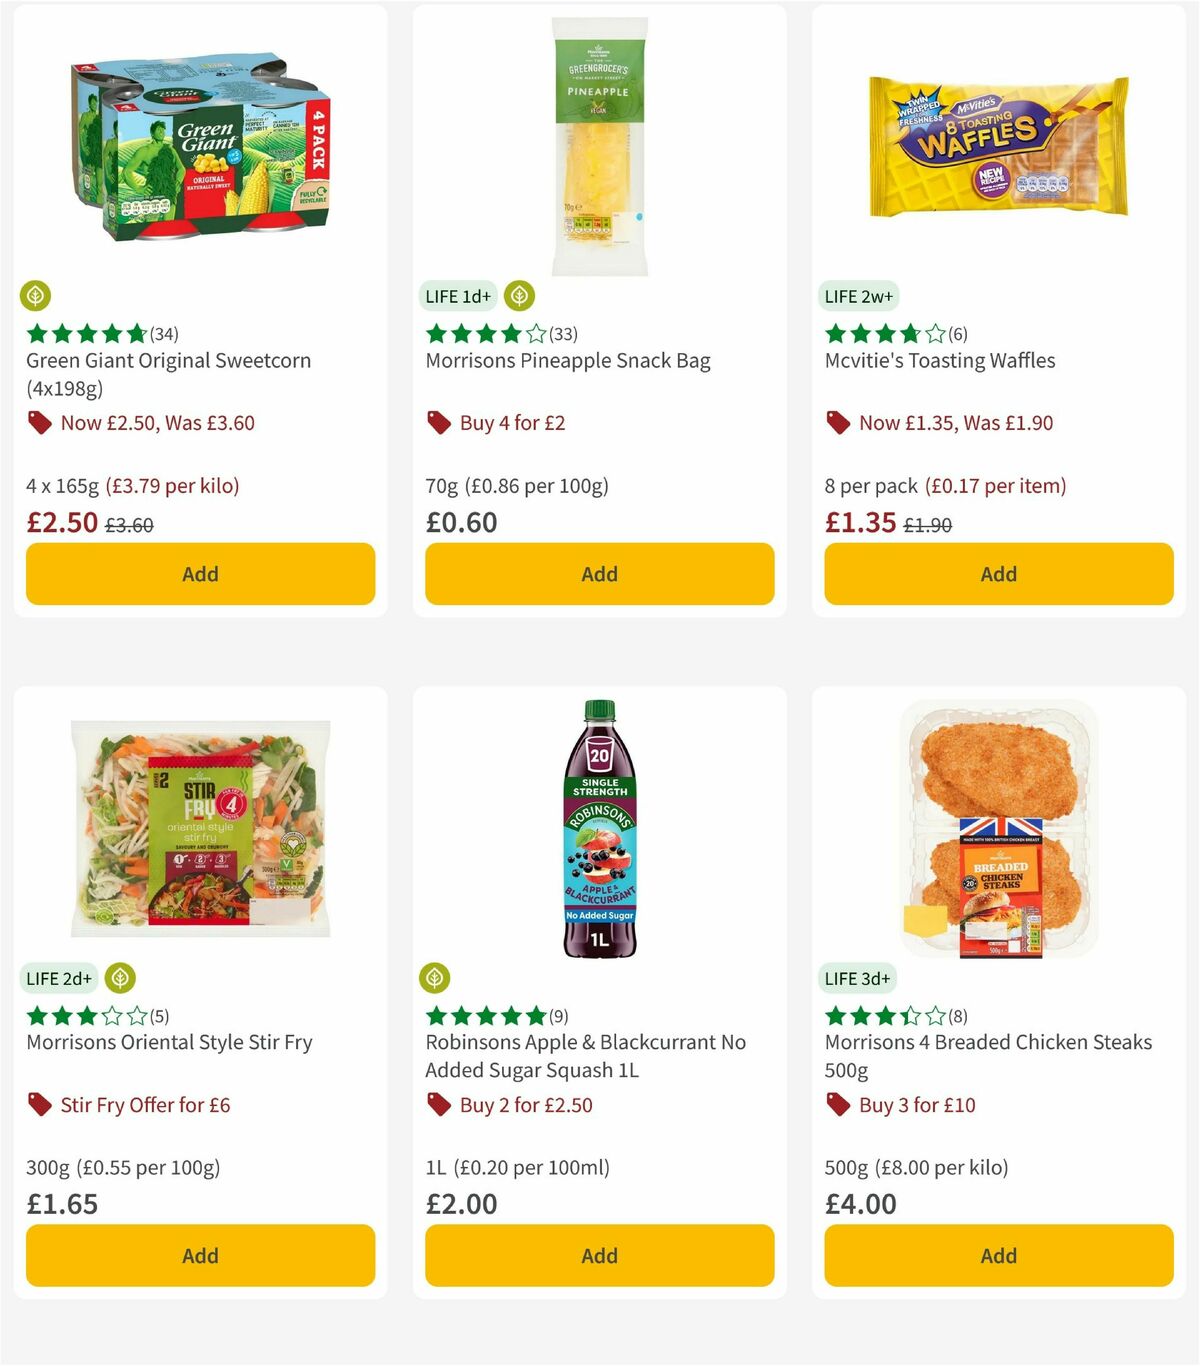Click the LIFE 3d+ badge on chicken steaks
This screenshot has width=1200, height=1366.
[x=856, y=977]
